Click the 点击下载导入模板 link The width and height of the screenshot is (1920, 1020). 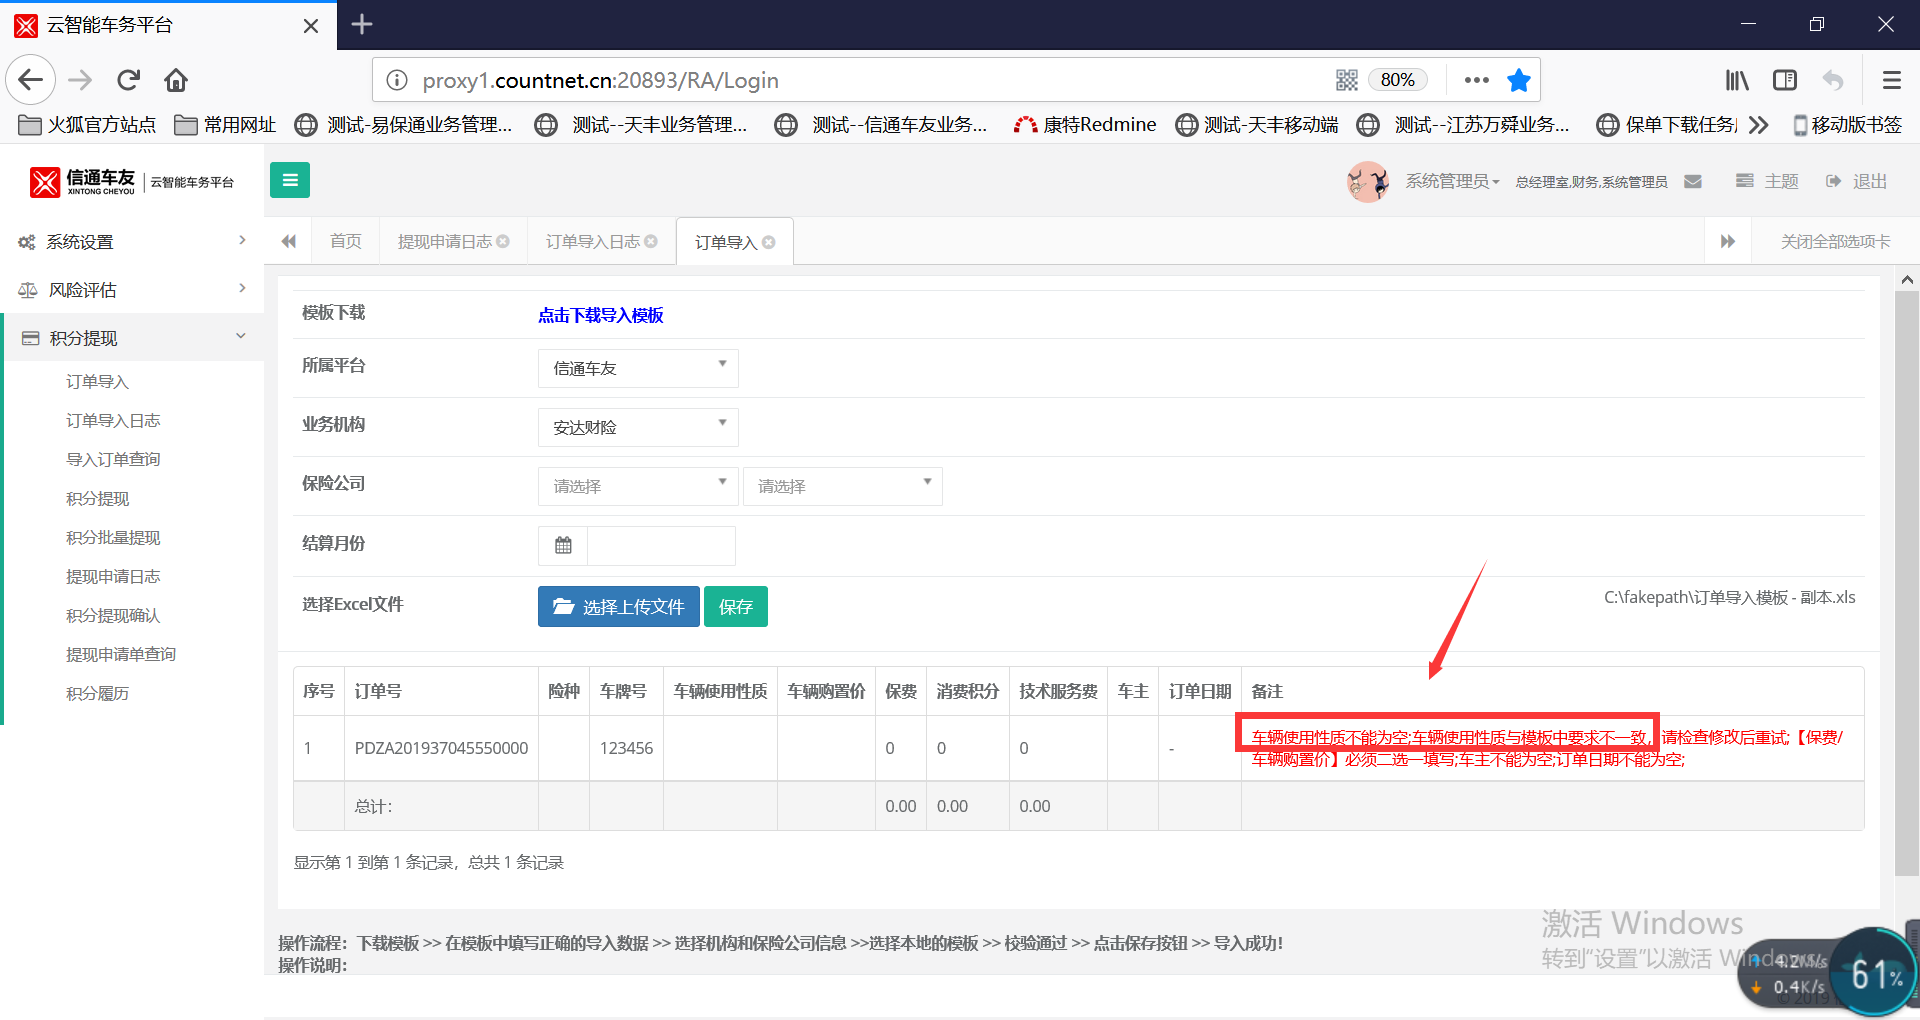pos(600,315)
